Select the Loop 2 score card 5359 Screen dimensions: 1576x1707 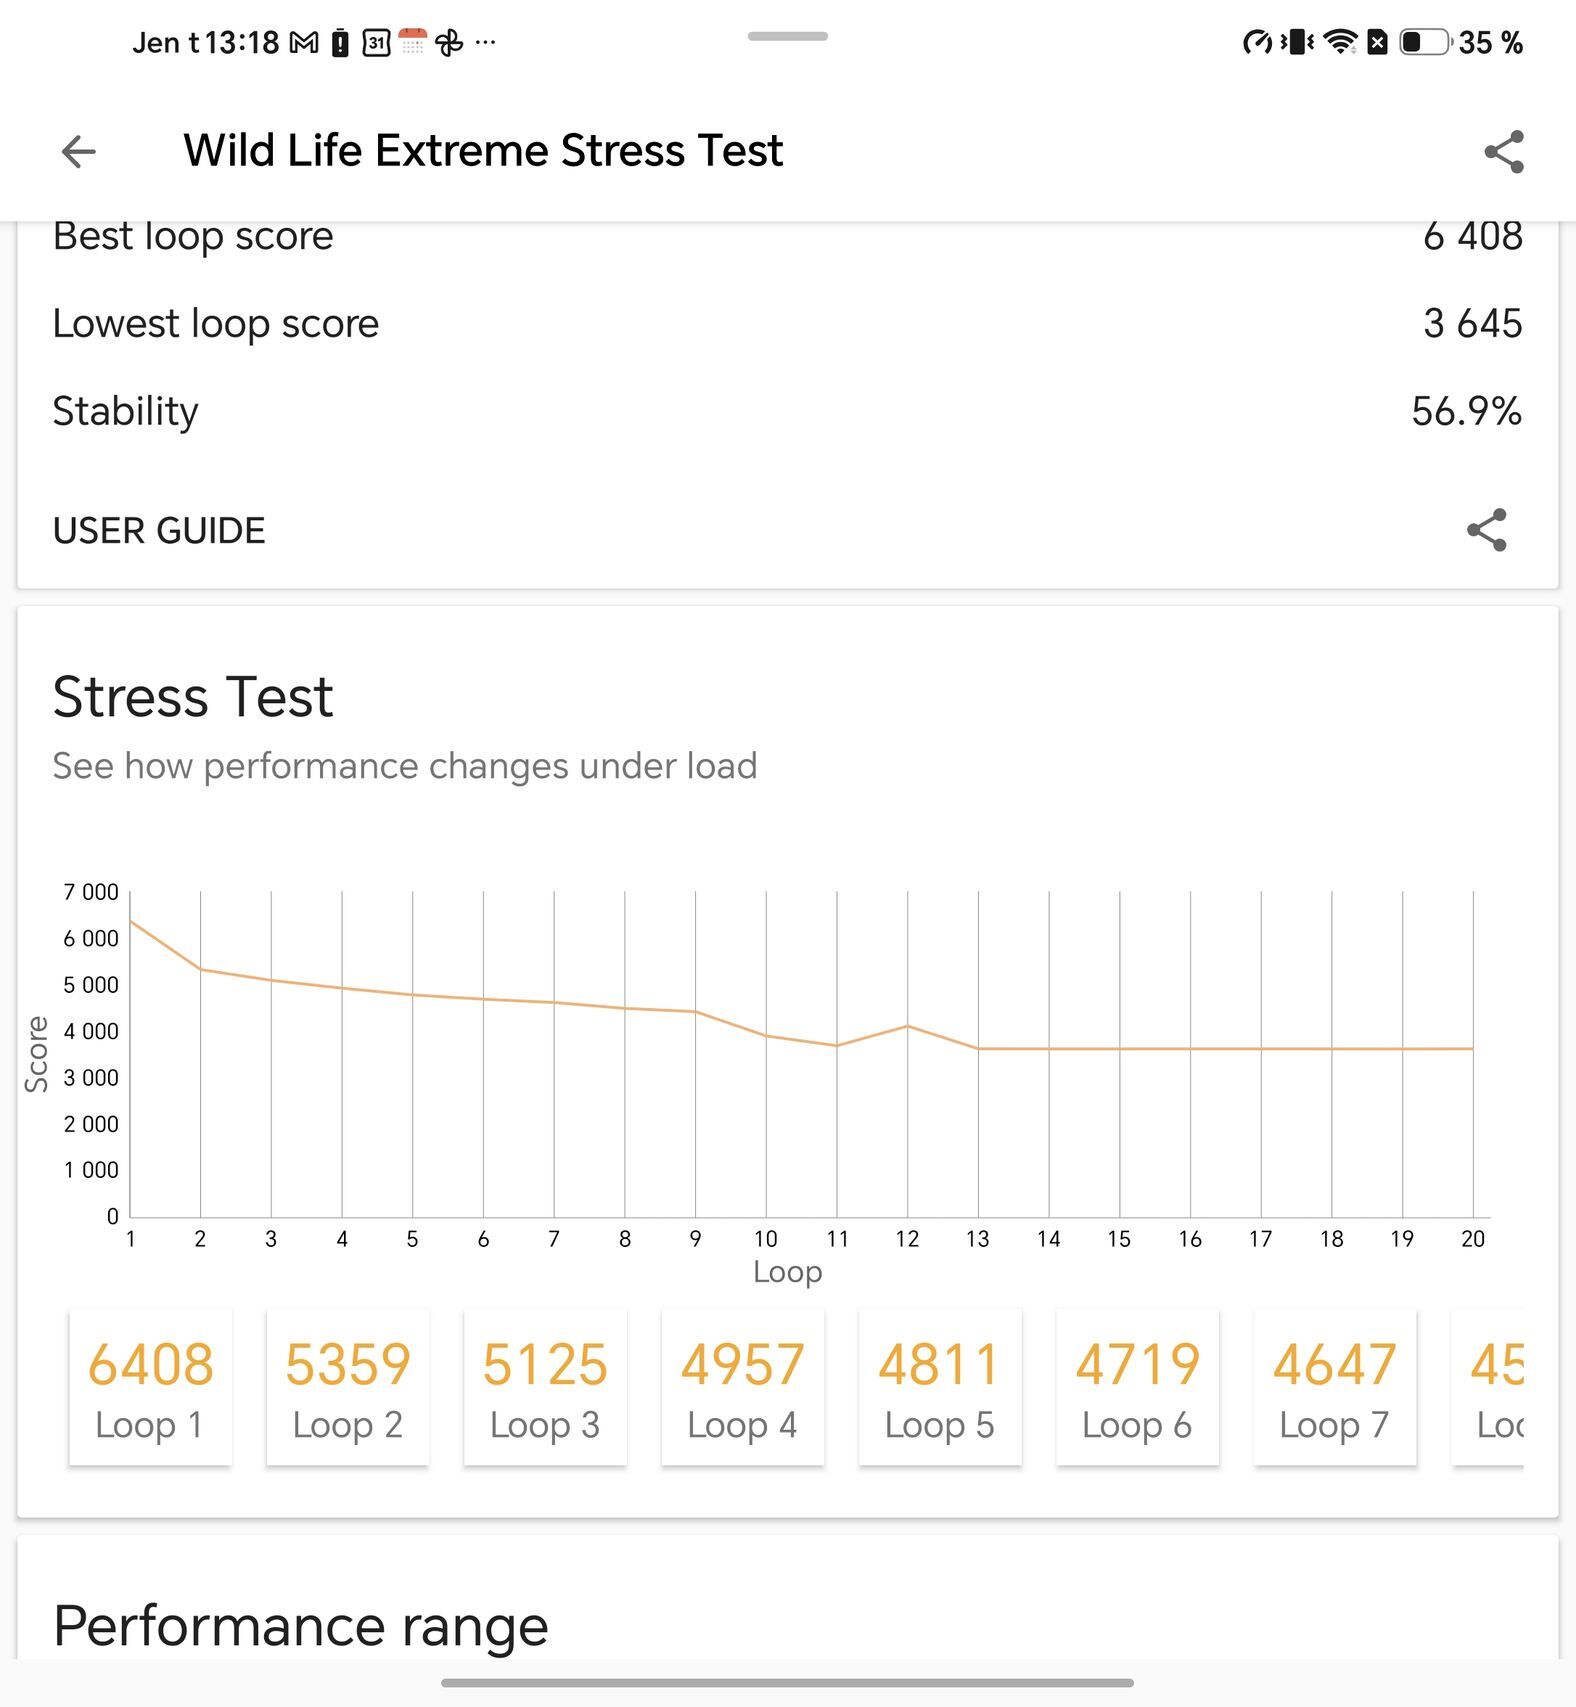[347, 1387]
